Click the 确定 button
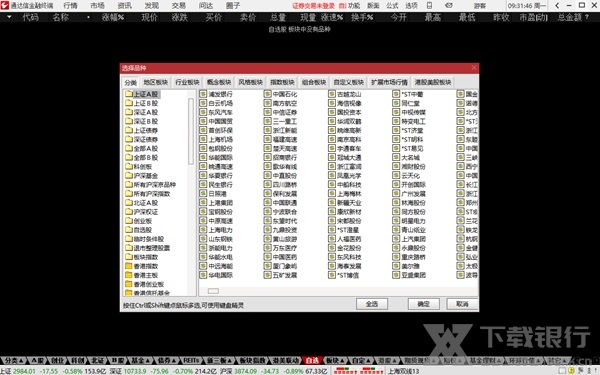The width and height of the screenshot is (600, 375). tap(424, 304)
